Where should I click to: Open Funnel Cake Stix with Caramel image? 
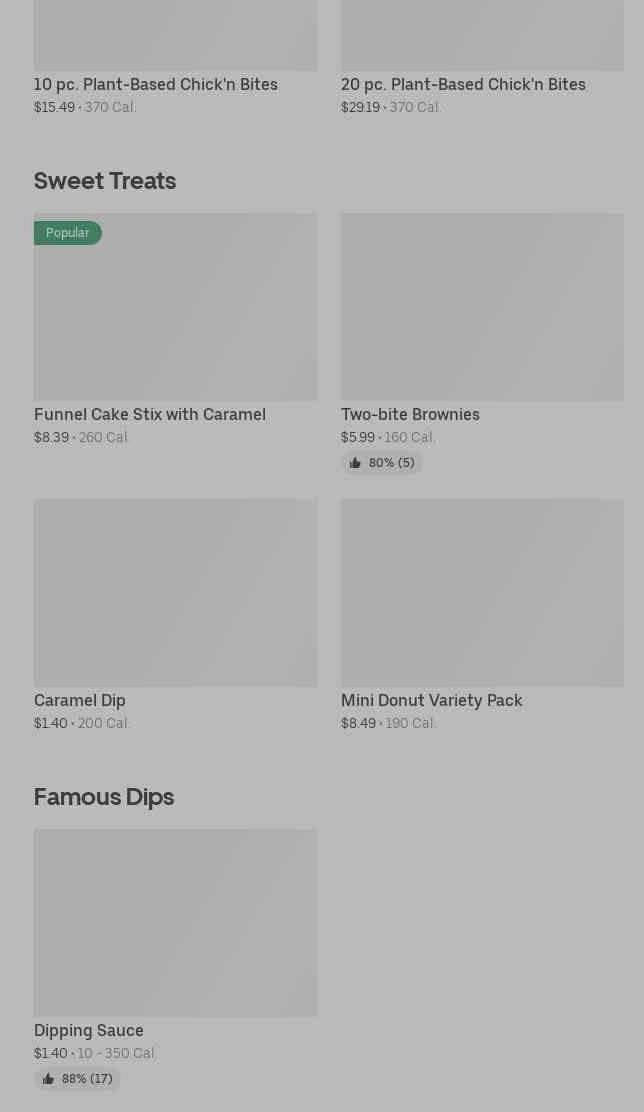(x=175, y=307)
